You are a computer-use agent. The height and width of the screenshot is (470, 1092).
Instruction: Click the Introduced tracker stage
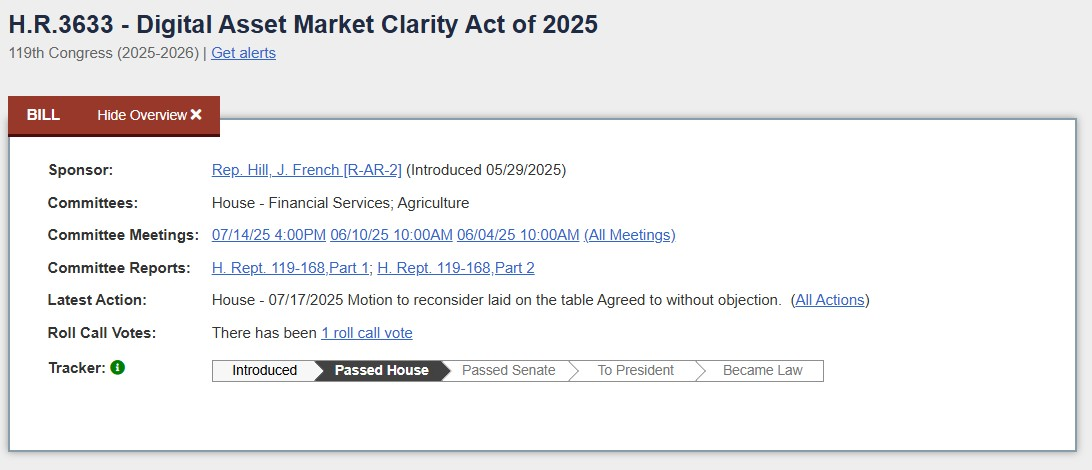(x=264, y=371)
